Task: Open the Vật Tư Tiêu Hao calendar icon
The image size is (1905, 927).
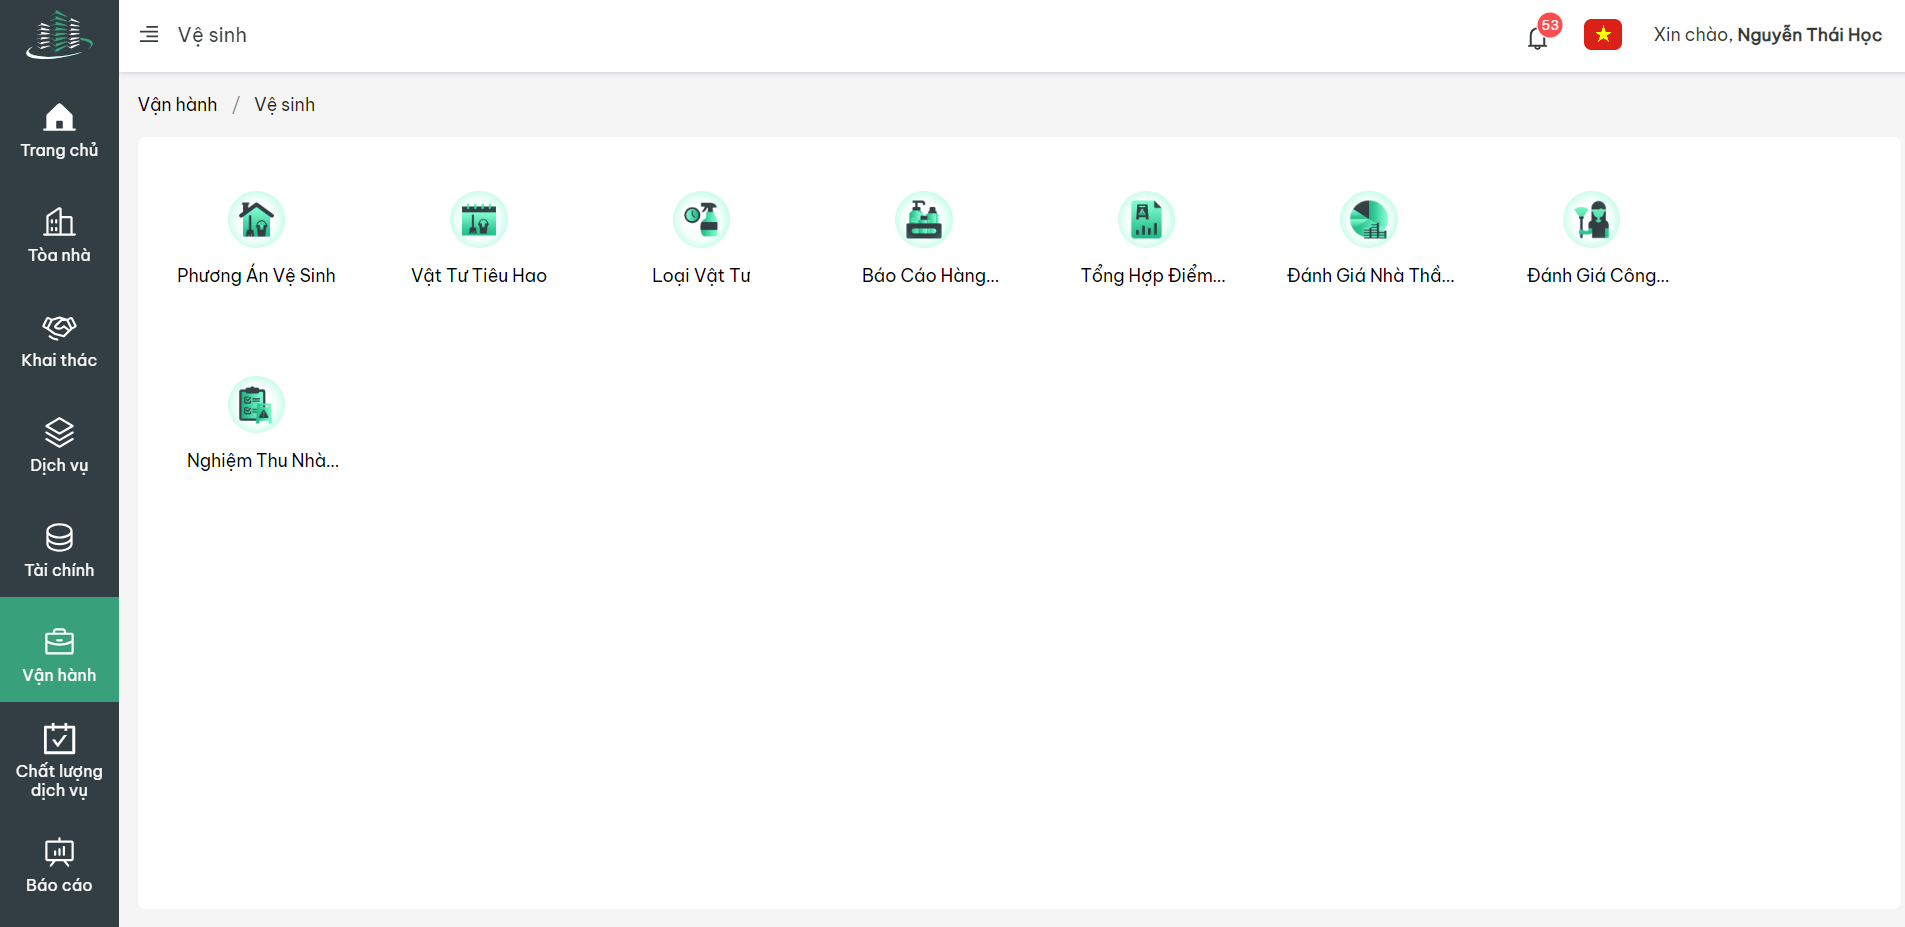Action: click(x=479, y=219)
